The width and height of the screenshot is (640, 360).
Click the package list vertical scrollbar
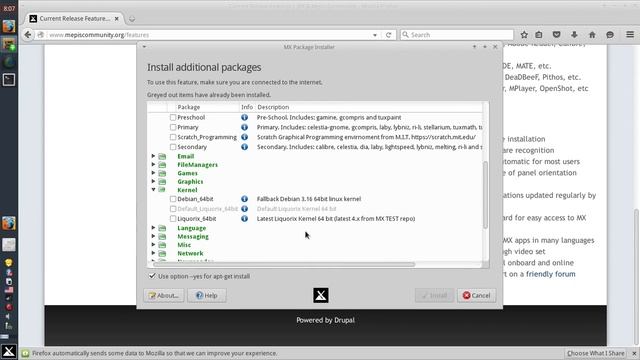485,195
